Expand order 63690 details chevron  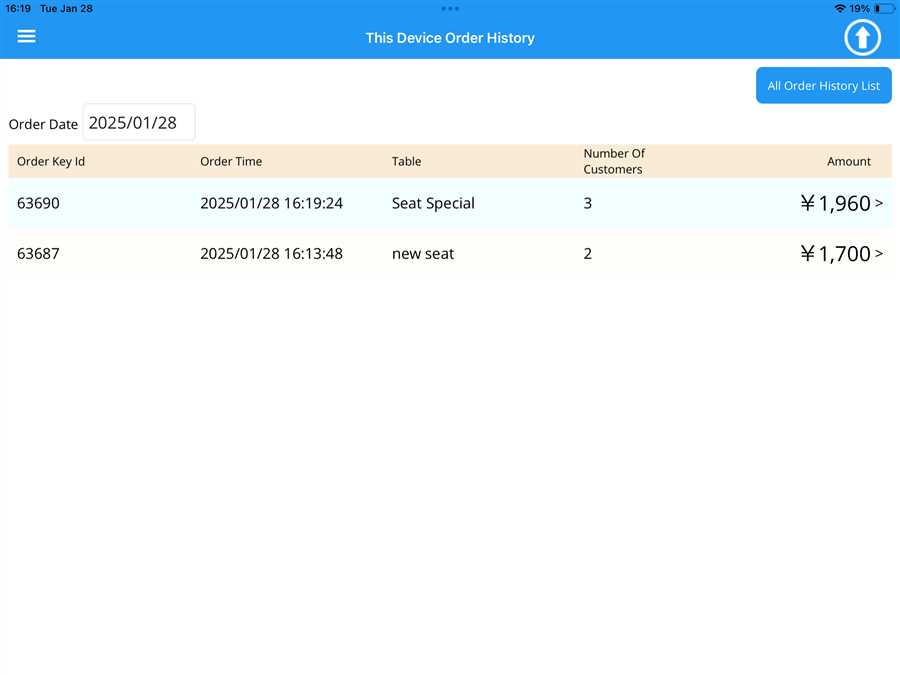879,203
